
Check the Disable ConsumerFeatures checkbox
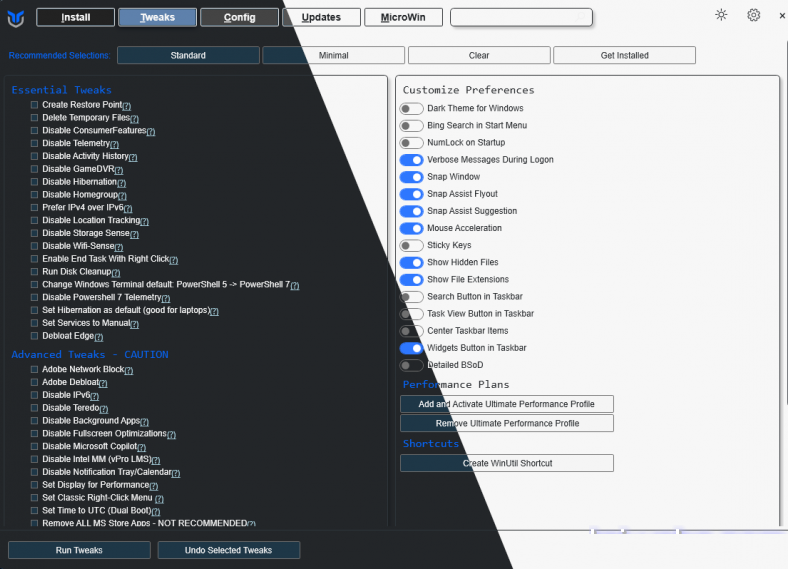pos(34,130)
